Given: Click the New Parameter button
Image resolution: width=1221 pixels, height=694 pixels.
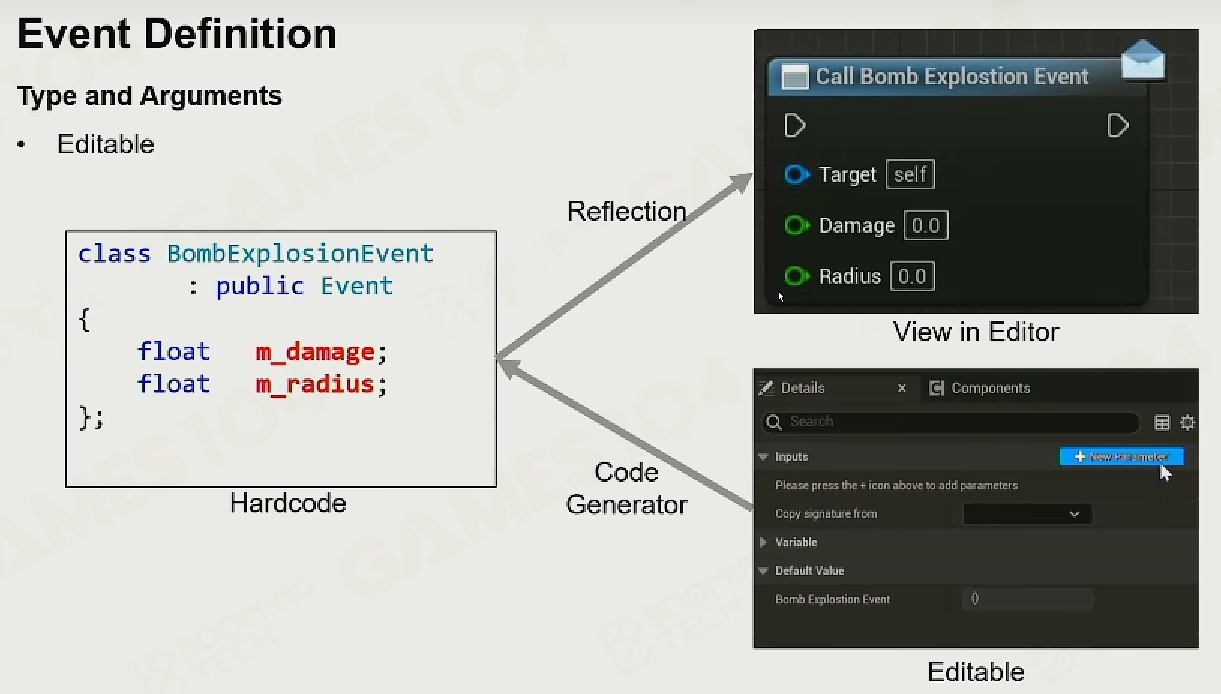Looking at the screenshot, I should 1121,457.
